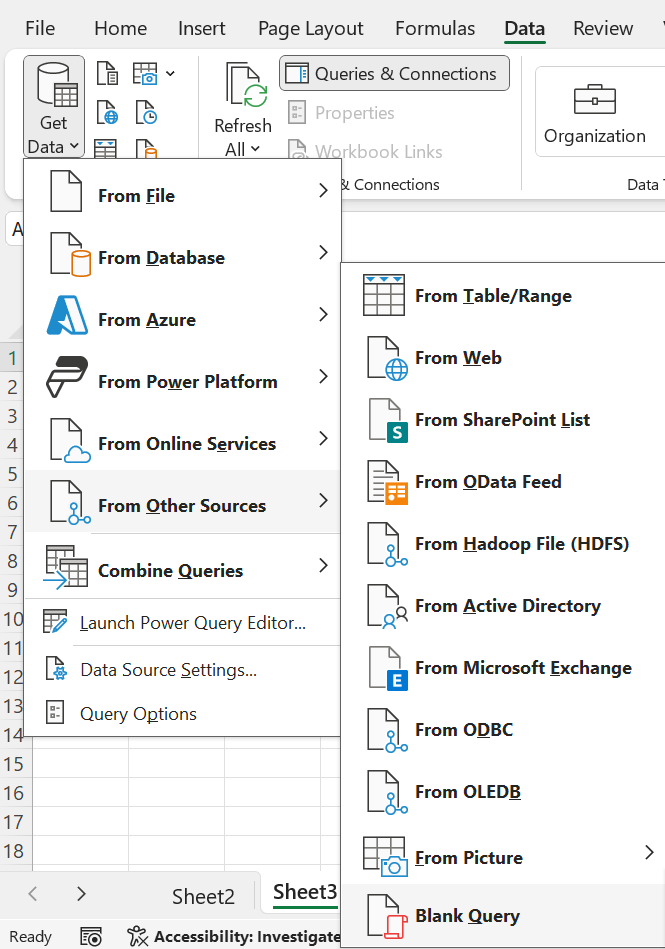Switch to the Sheet2 worksheet tab

click(203, 896)
